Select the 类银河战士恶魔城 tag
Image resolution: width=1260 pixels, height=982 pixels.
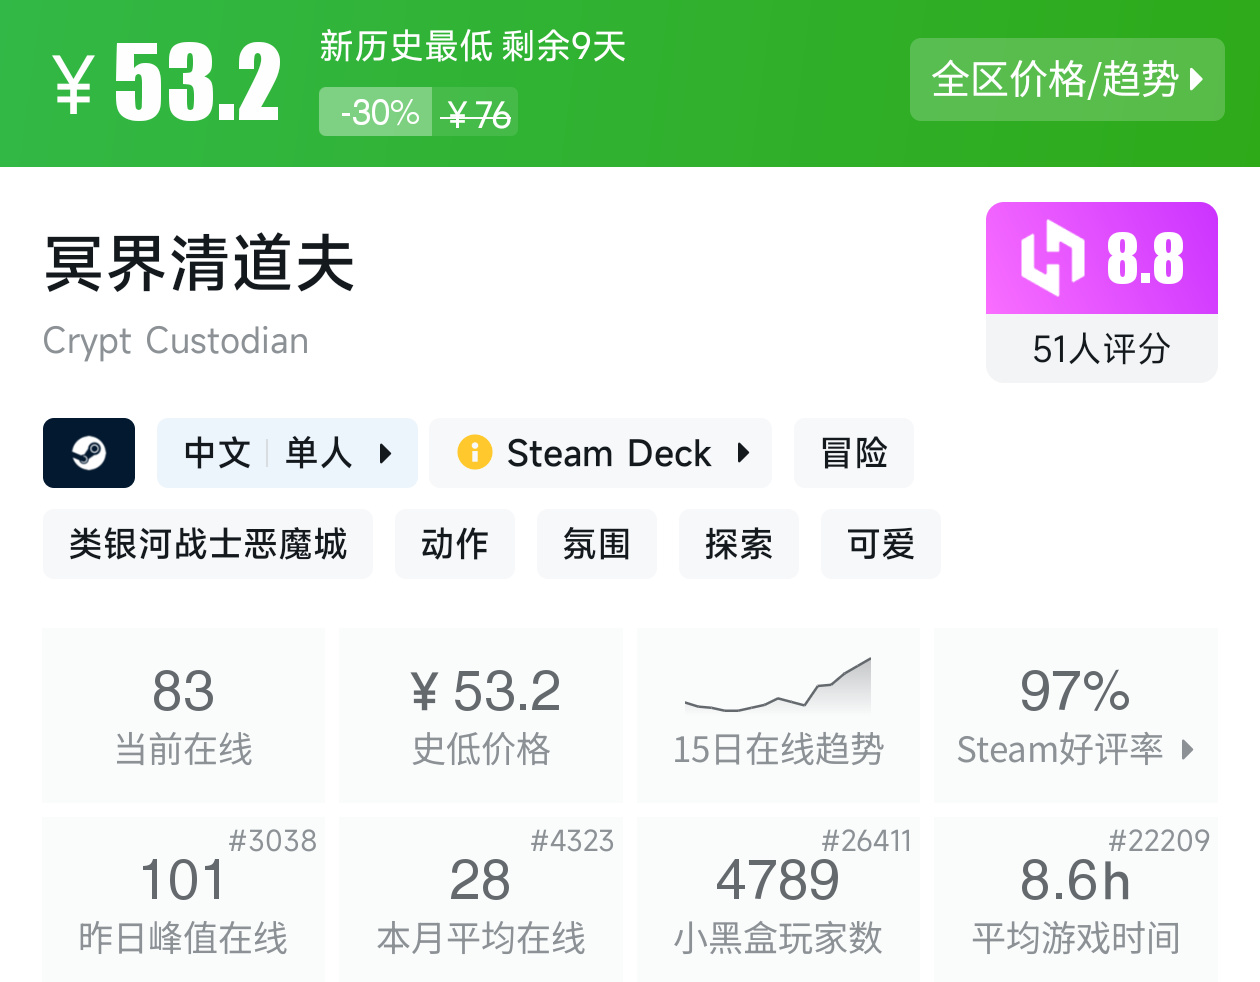tap(207, 544)
